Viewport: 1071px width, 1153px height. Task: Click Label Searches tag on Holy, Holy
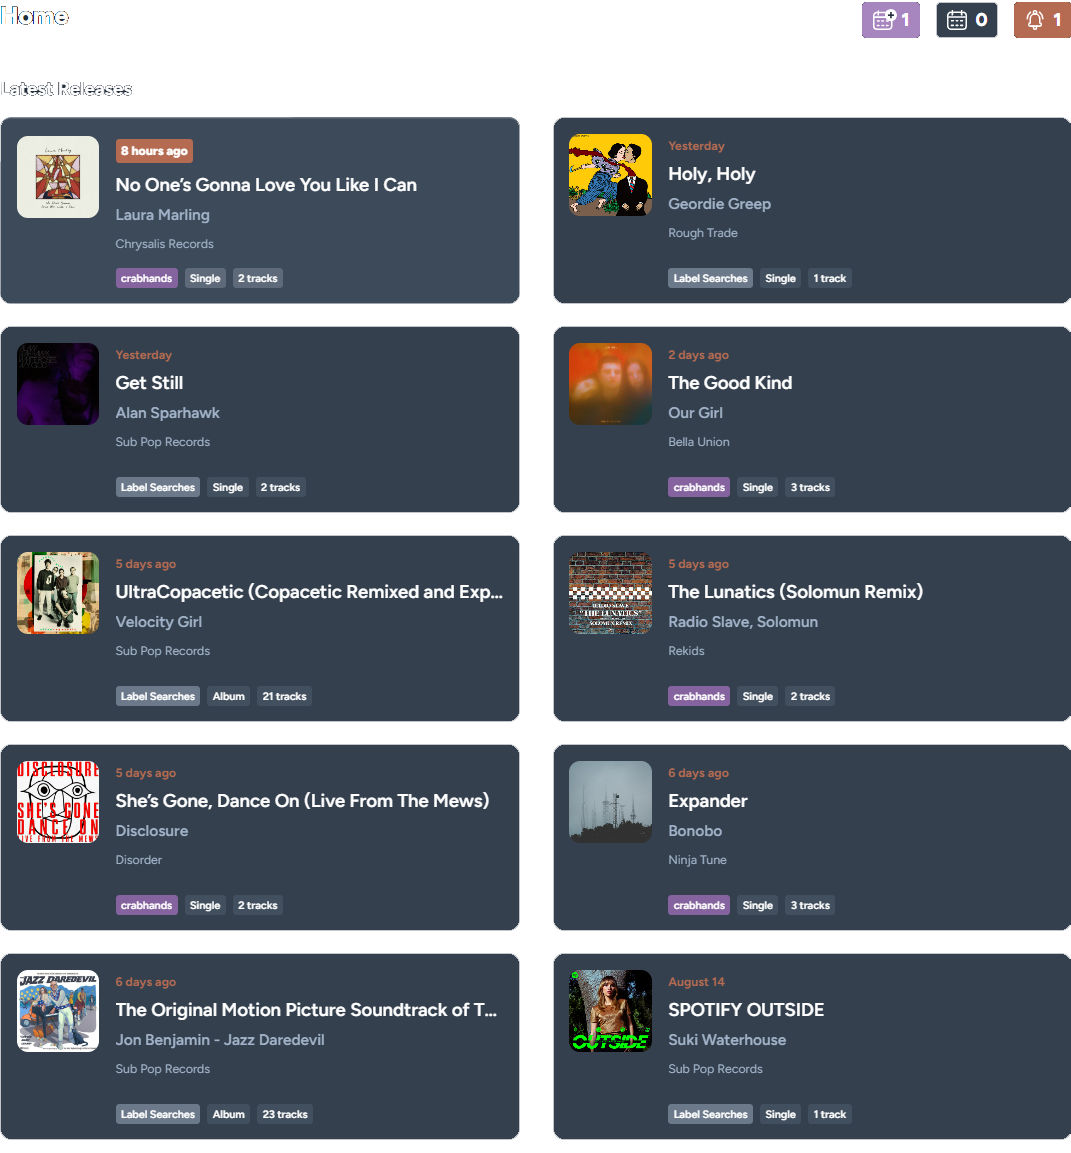(x=710, y=278)
